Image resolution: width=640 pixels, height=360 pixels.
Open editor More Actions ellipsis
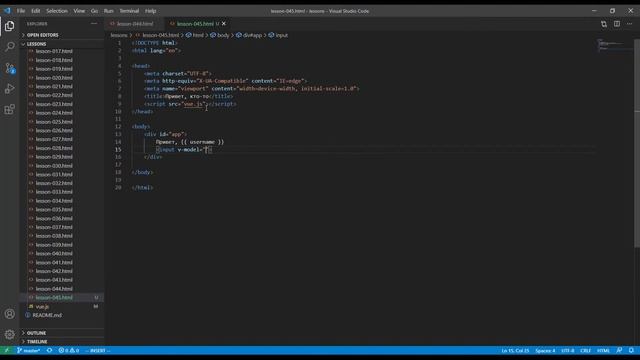click(x=630, y=24)
